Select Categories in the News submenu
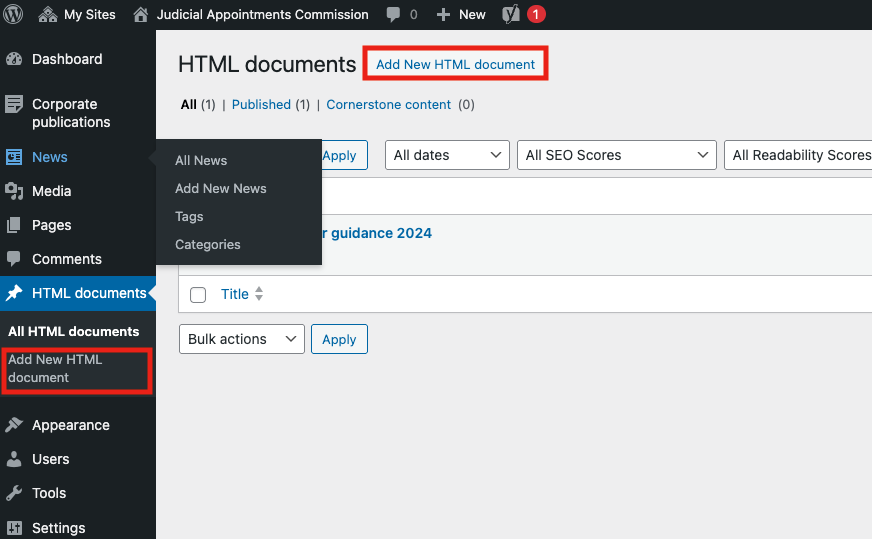The height and width of the screenshot is (539, 872). point(207,244)
